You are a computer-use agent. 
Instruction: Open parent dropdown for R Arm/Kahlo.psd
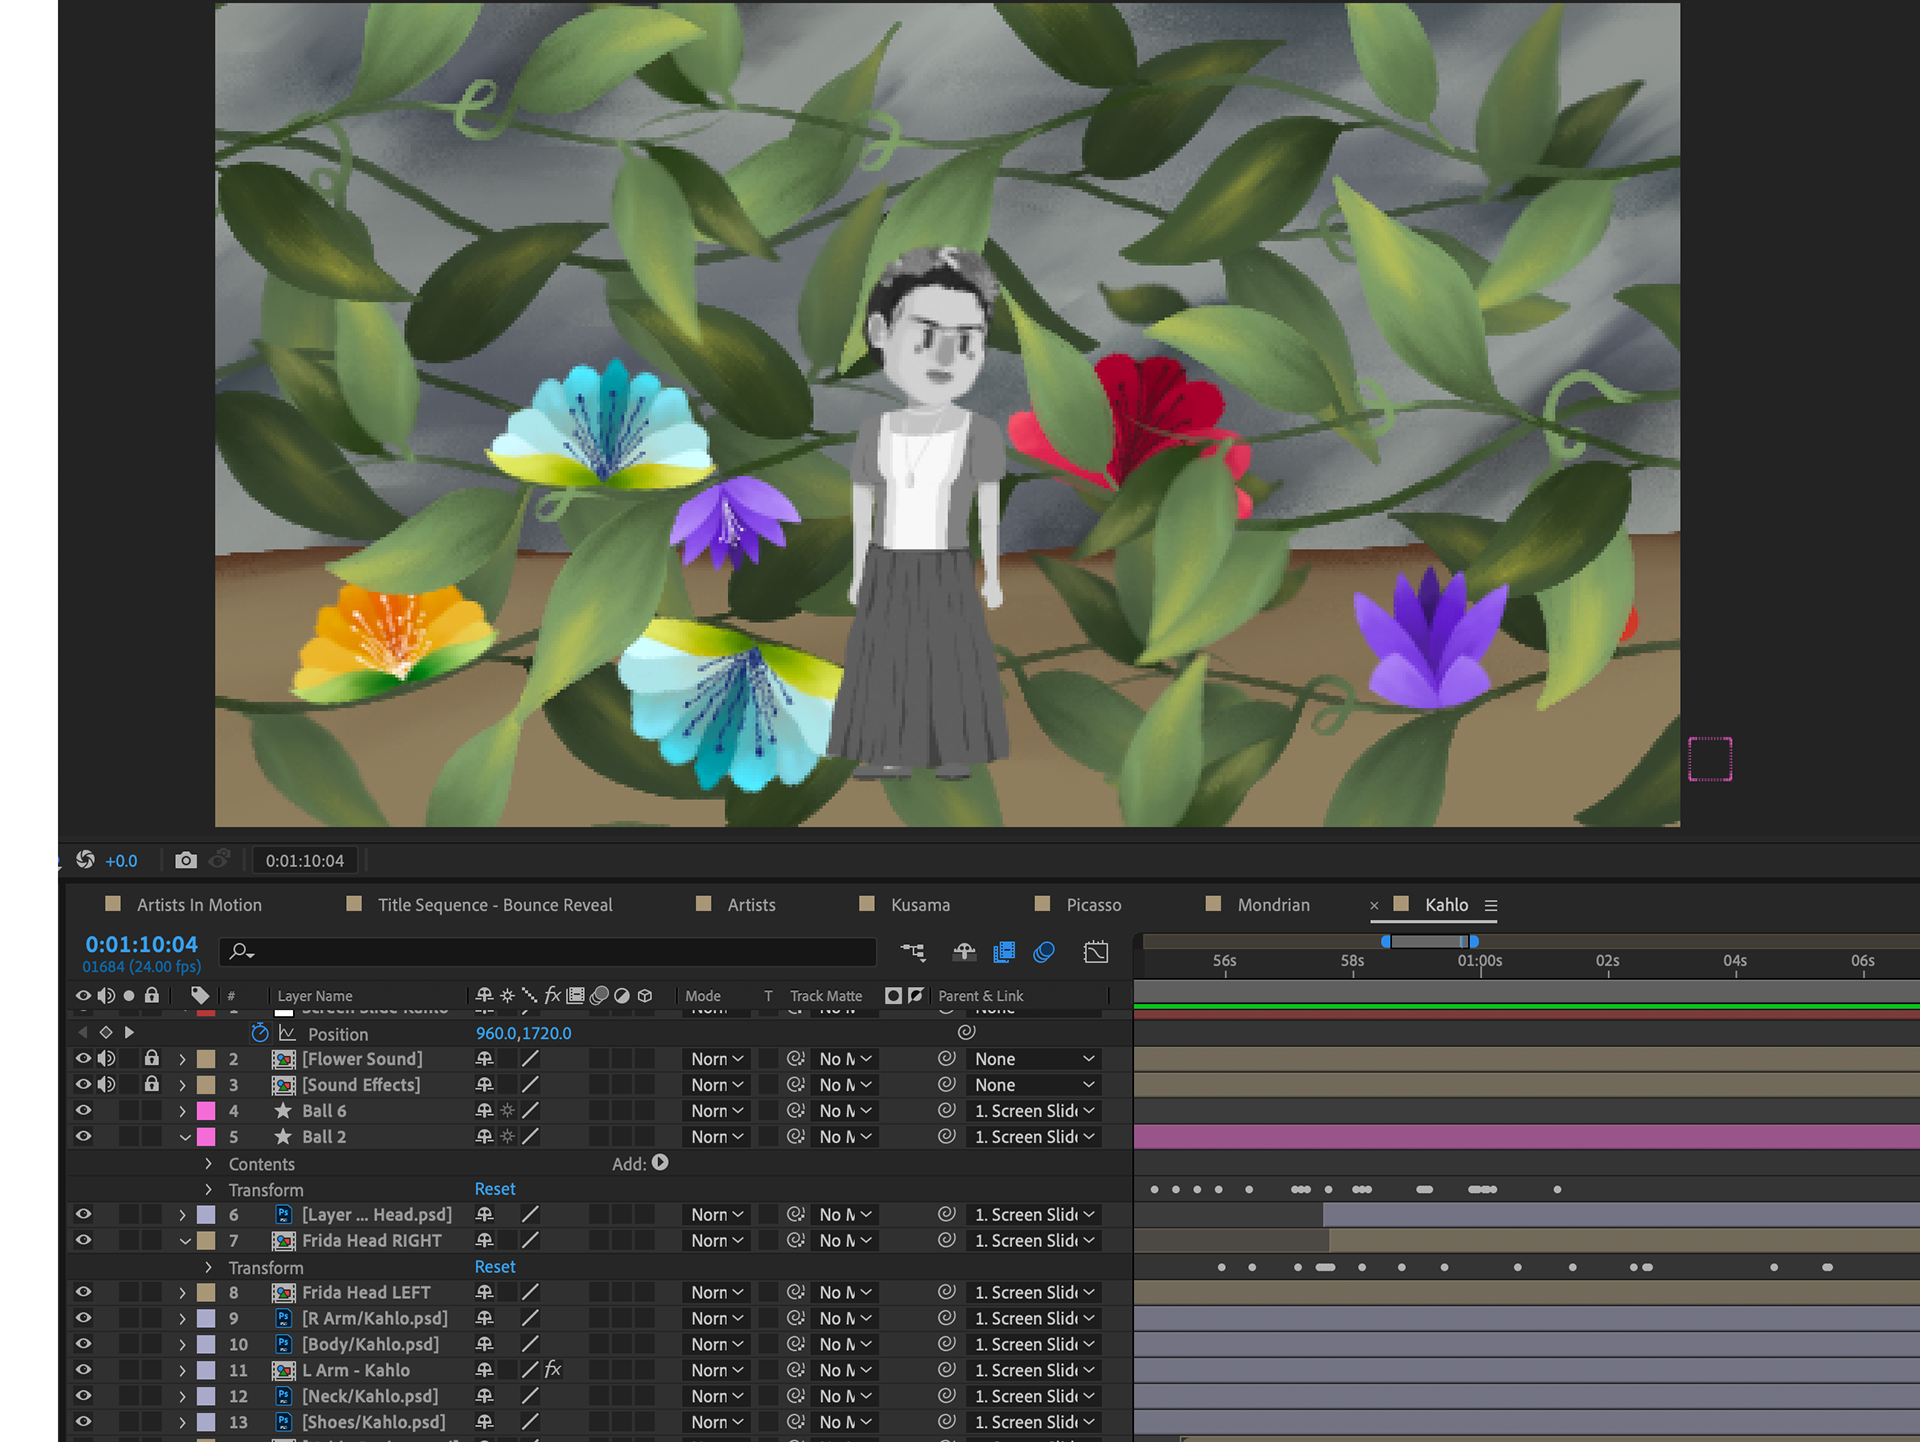(1034, 1319)
